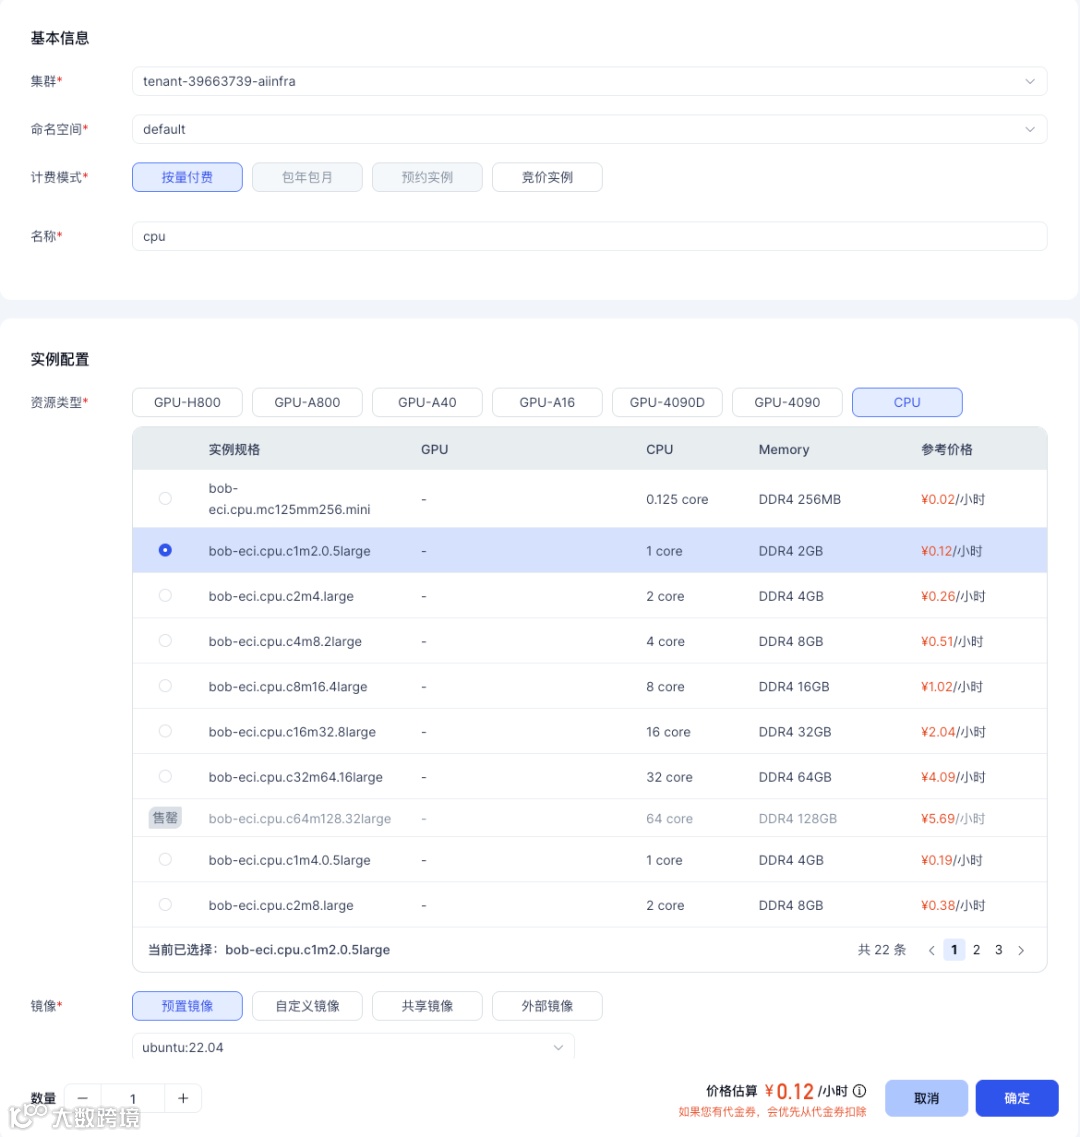Click the Memory column header

tap(783, 450)
